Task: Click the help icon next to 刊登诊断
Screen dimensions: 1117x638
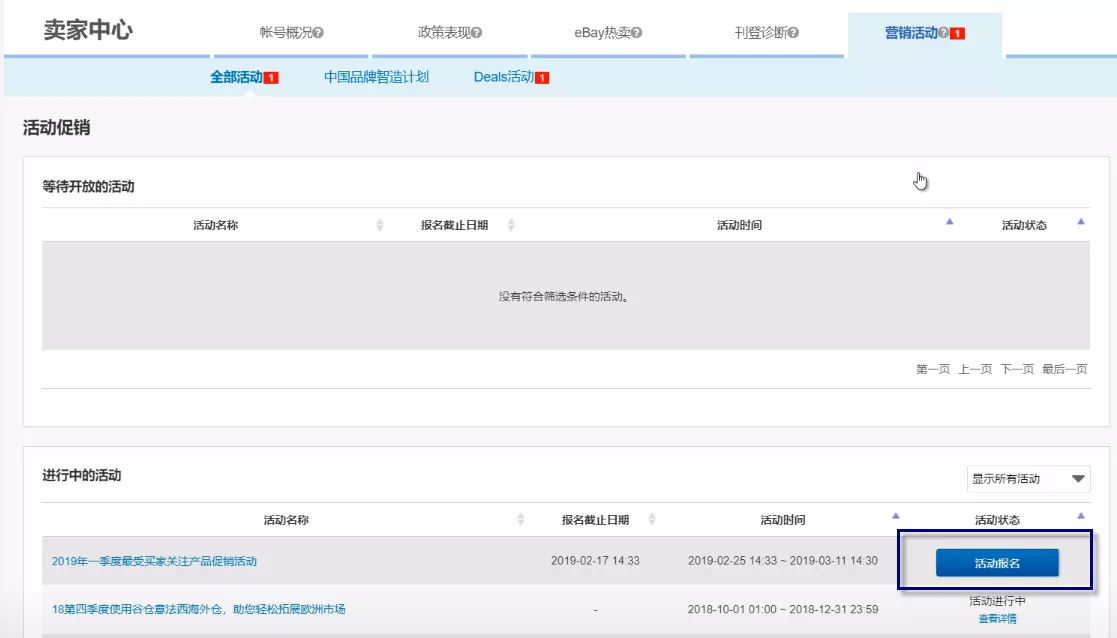Action: coord(792,31)
